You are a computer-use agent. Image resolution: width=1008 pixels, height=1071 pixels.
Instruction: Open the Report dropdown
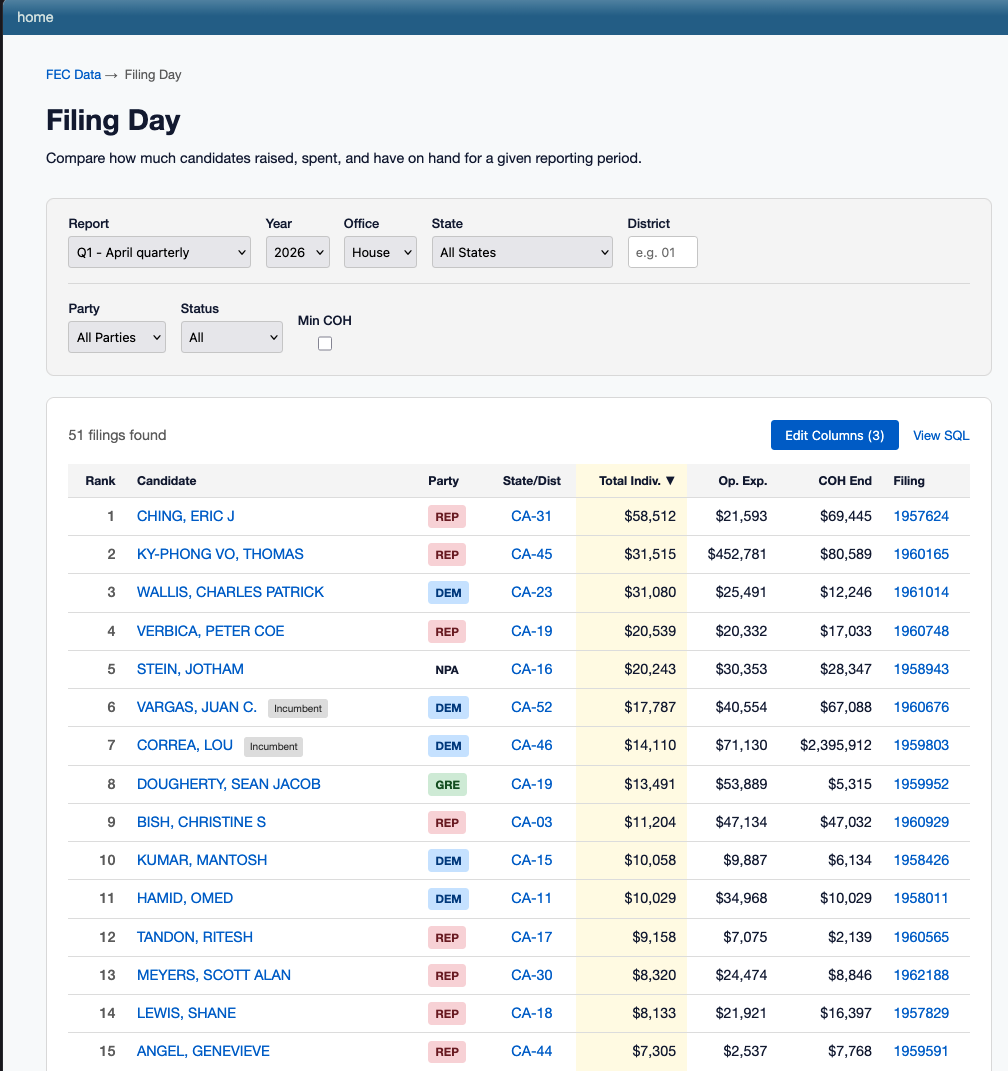[x=159, y=253]
